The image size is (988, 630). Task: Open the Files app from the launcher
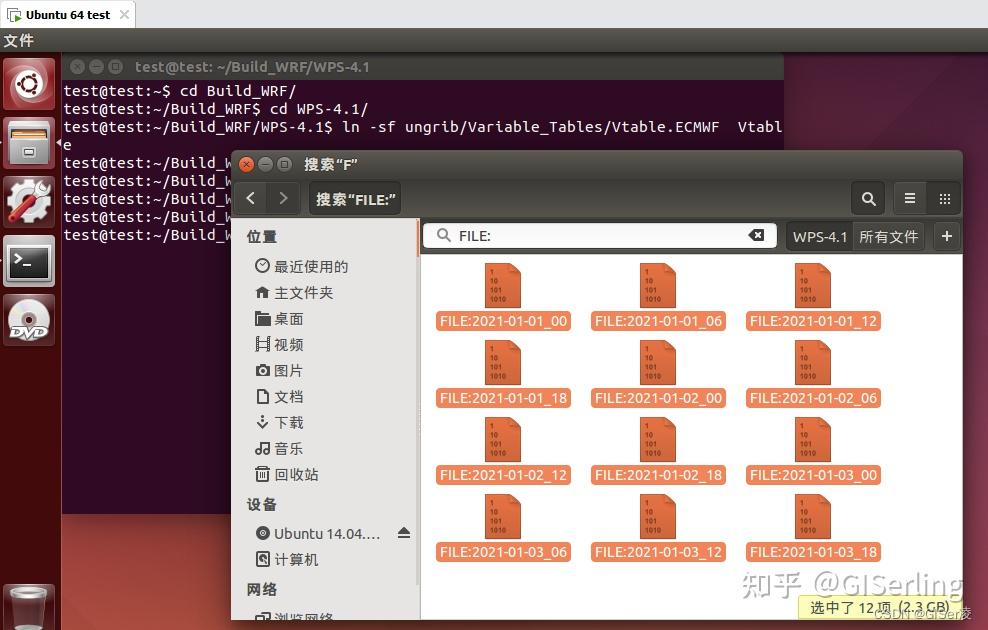click(x=29, y=142)
